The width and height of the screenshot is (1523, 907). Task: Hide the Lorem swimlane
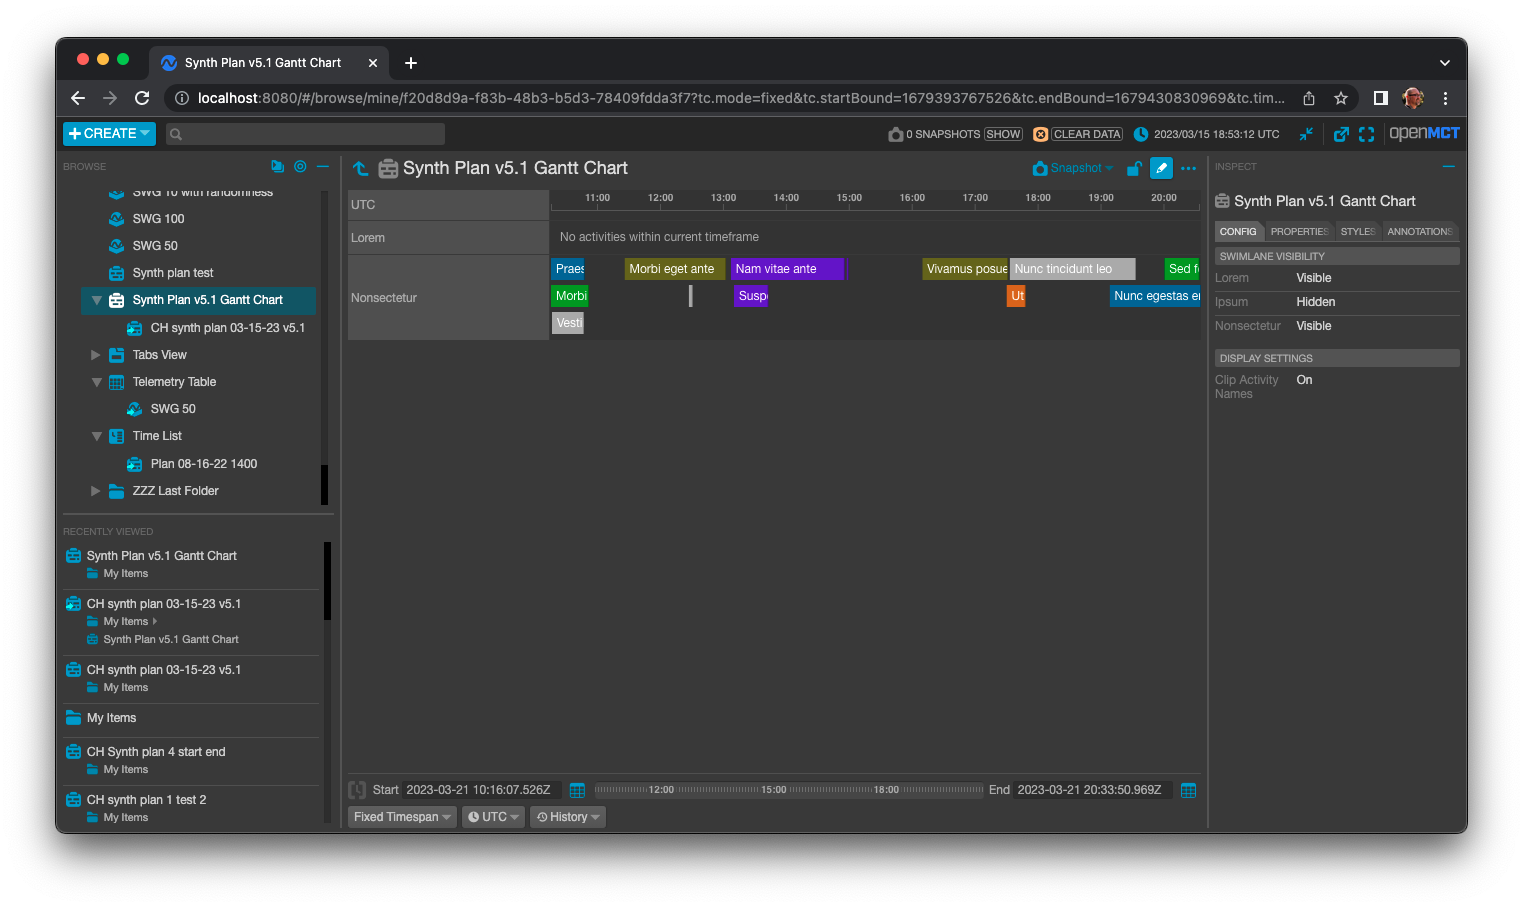click(1313, 277)
